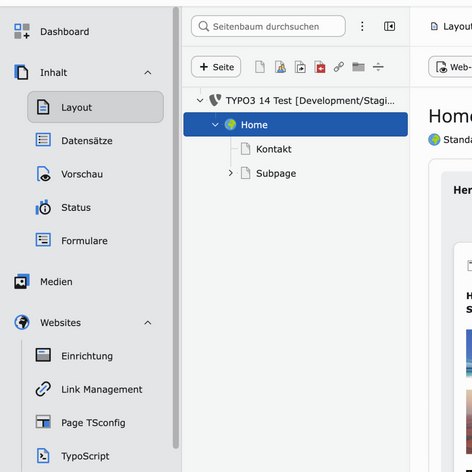The image size is (472, 472).
Task: Click the globe icon beside Standa
Action: point(434,140)
